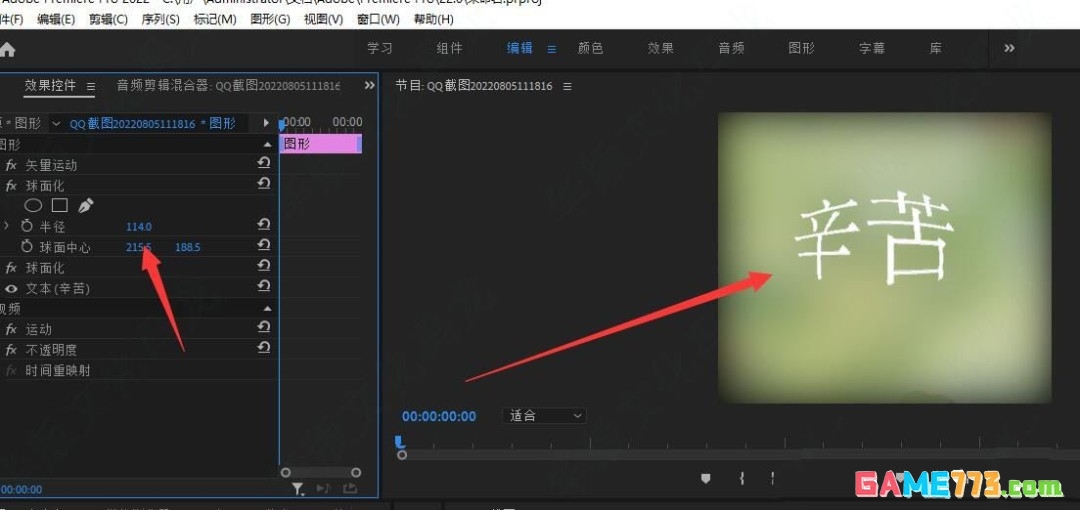Click the program monitor time ruler playhead
The height and width of the screenshot is (510, 1080).
(x=399, y=440)
